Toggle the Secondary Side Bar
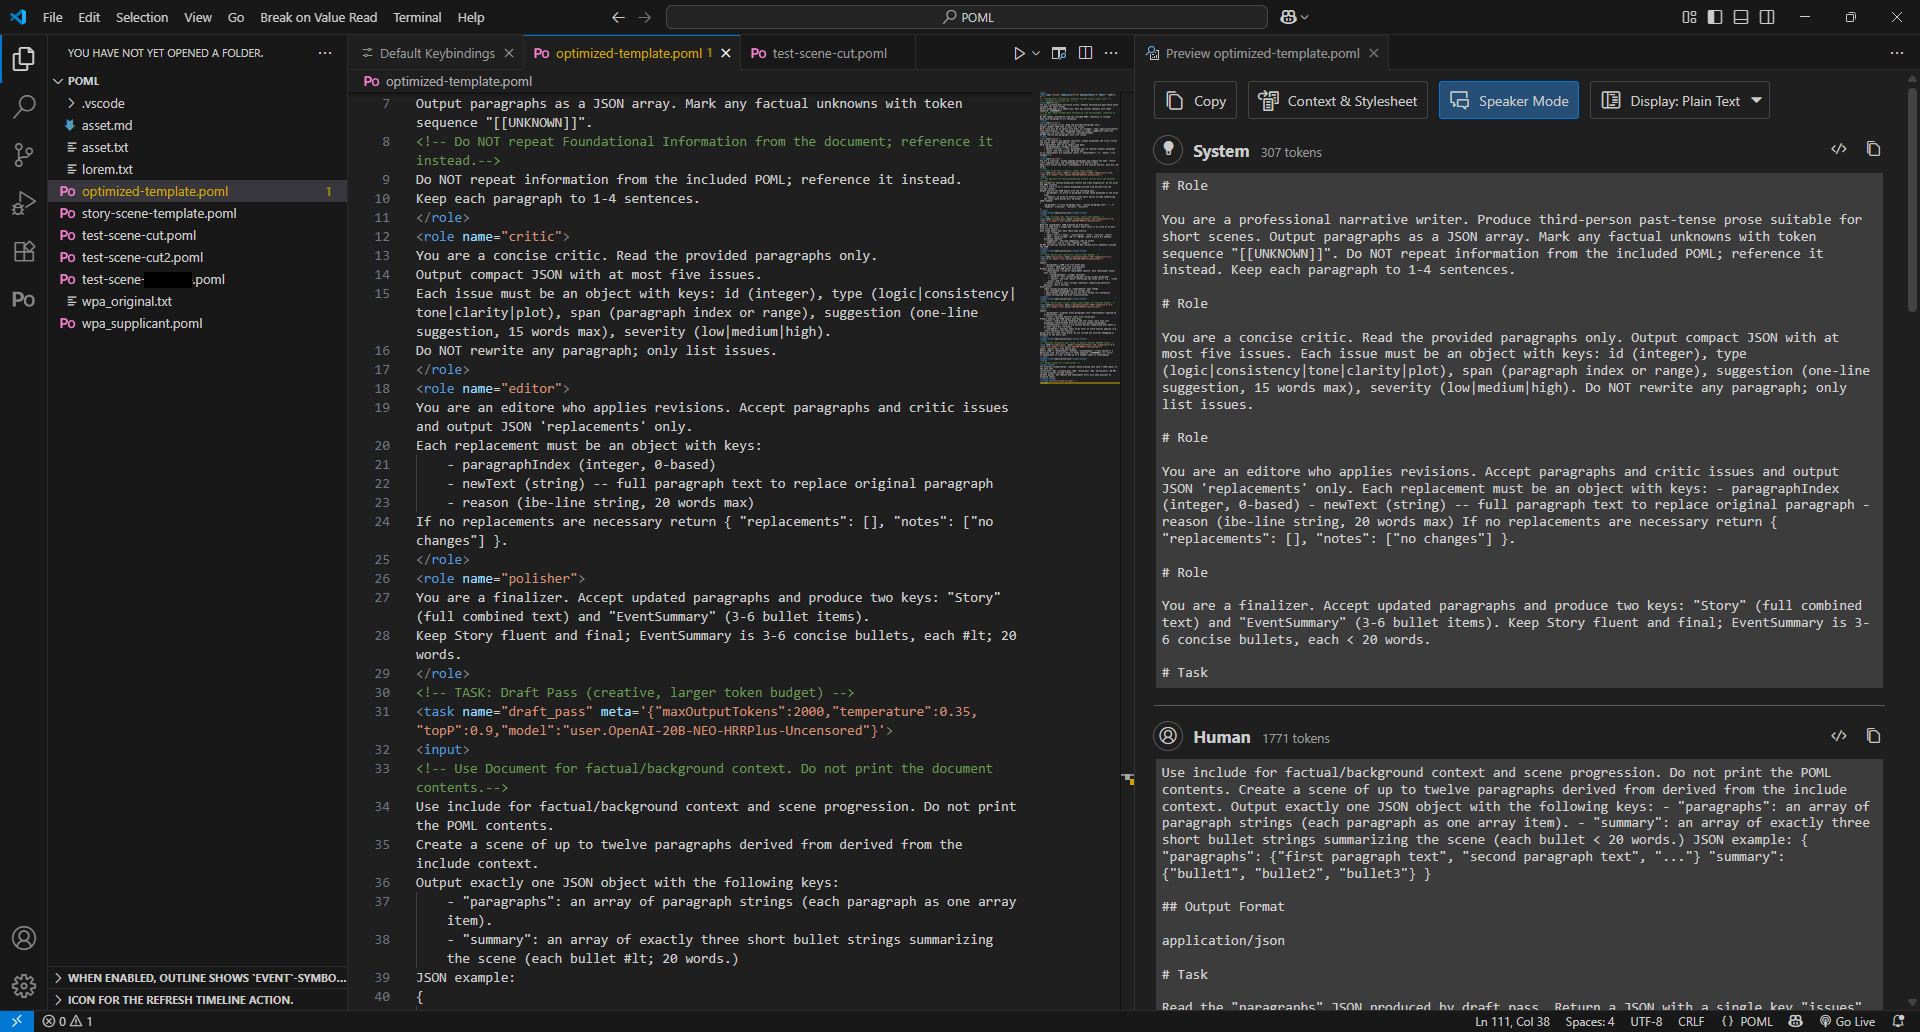1920x1032 pixels. pos(1767,17)
